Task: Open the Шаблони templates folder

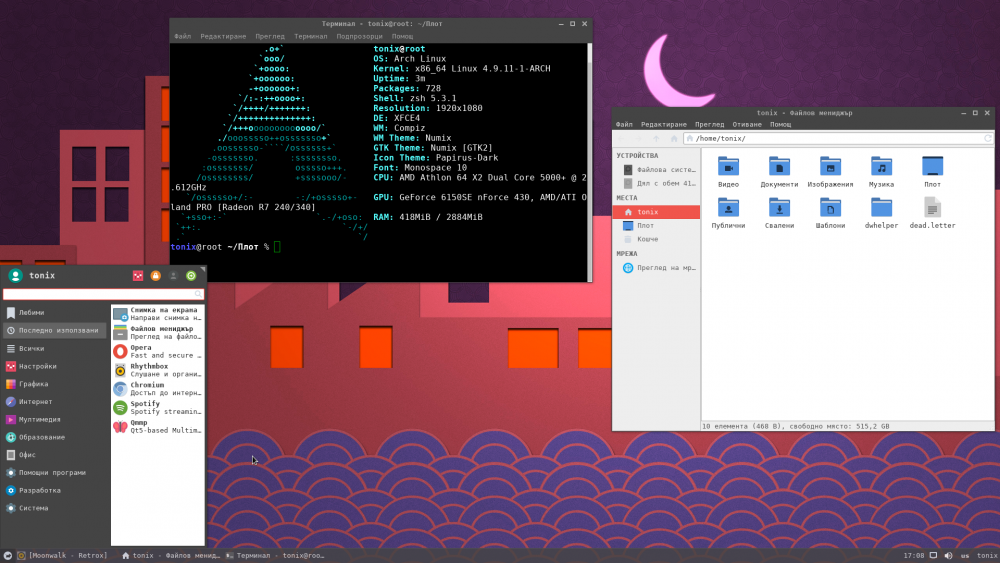Action: 830,212
